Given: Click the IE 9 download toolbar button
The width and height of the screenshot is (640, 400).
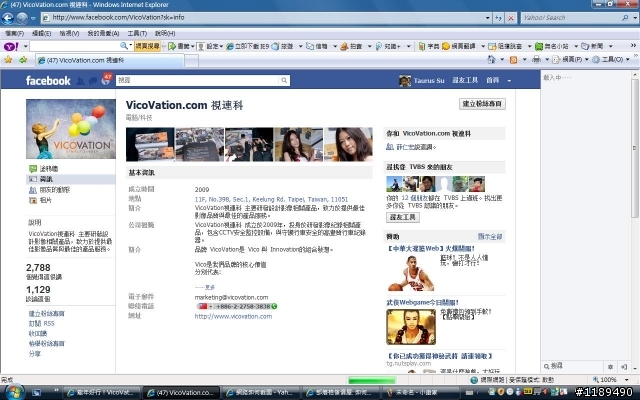Looking at the screenshot, I should click(x=247, y=47).
